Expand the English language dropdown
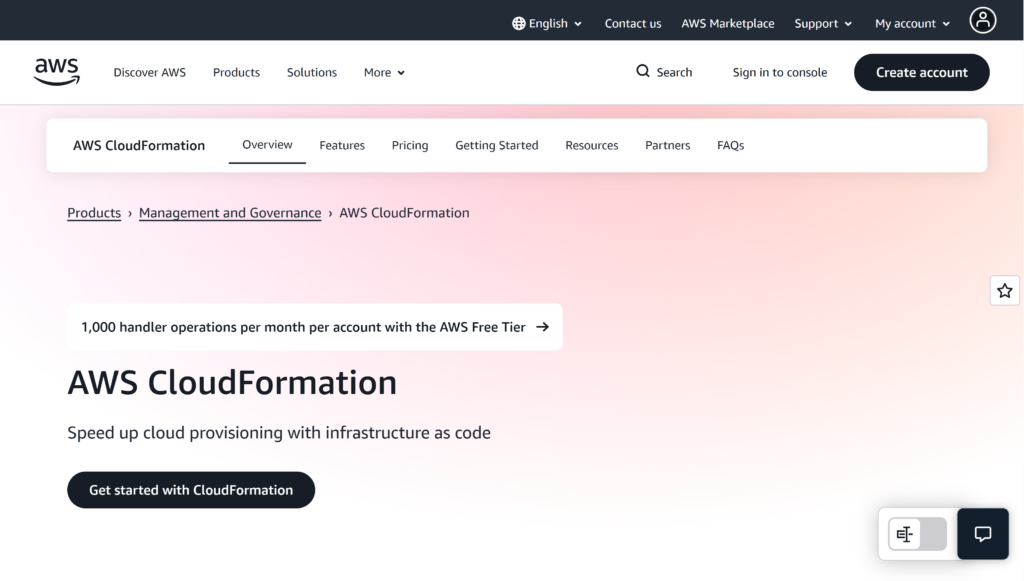 point(546,22)
